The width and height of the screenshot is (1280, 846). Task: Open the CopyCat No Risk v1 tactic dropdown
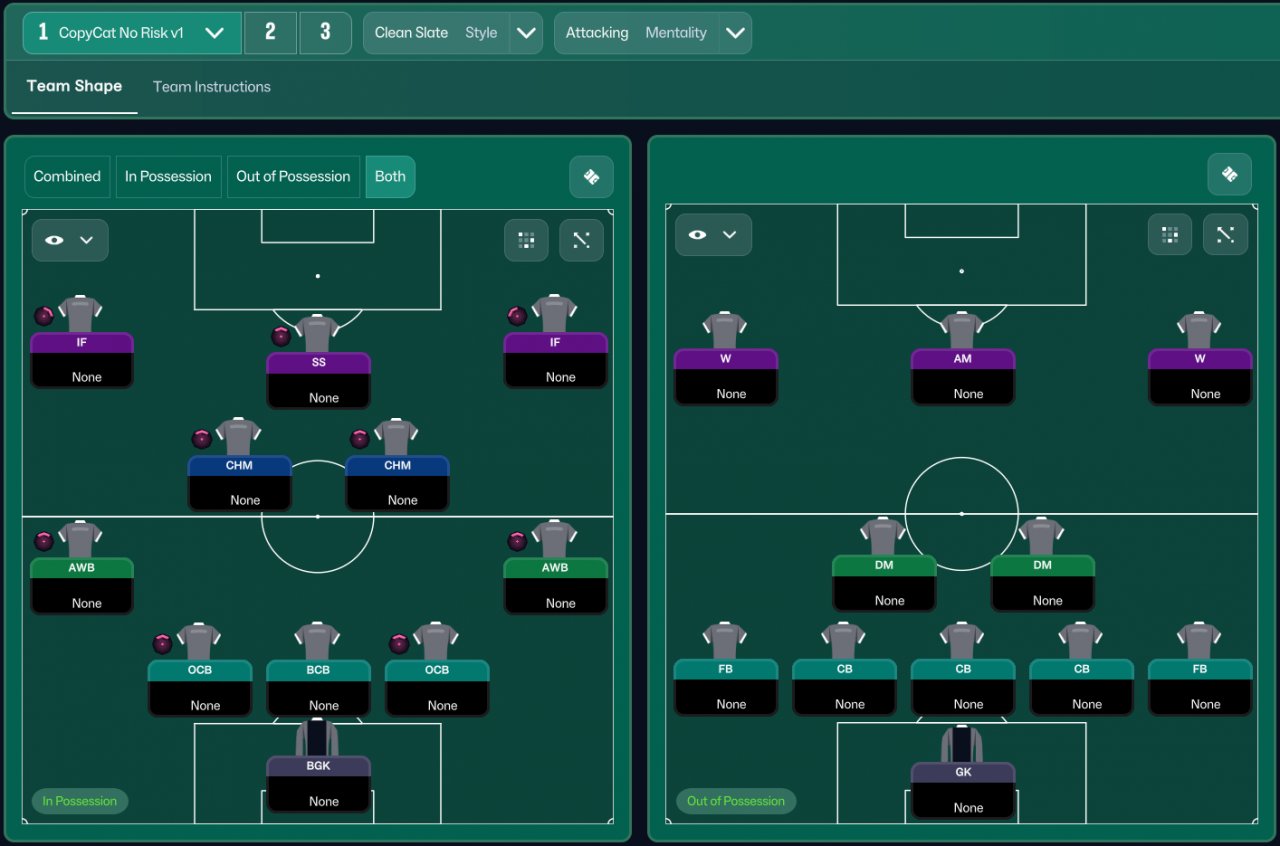click(132, 33)
